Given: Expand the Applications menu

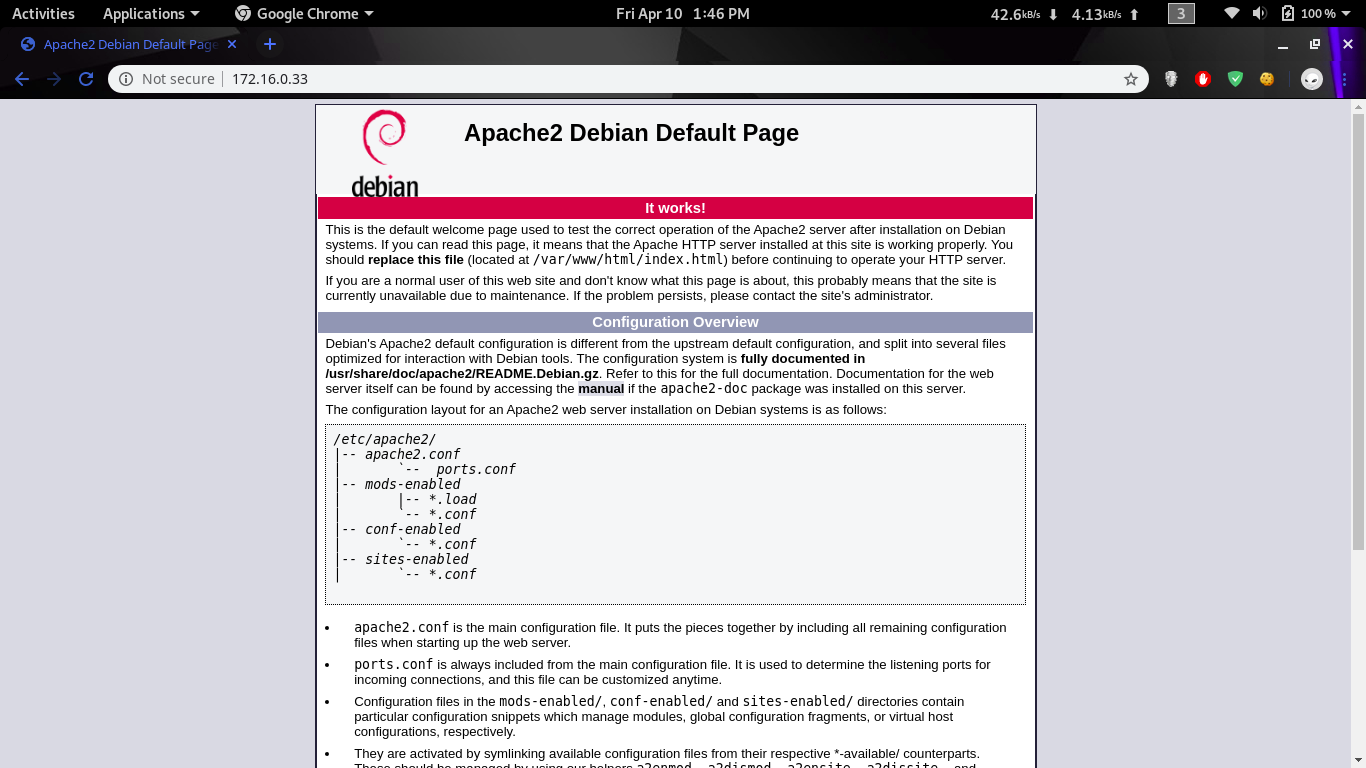Looking at the screenshot, I should click(150, 14).
